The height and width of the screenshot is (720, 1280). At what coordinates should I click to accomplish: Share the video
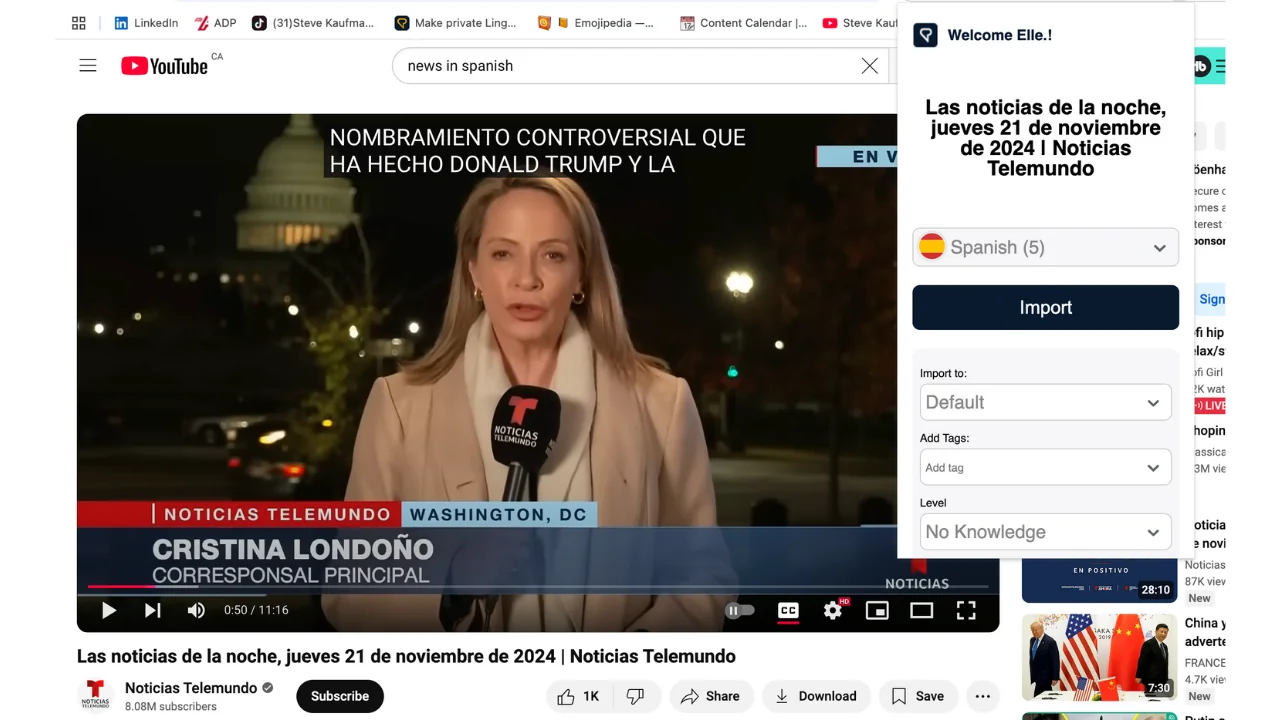[x=710, y=696]
